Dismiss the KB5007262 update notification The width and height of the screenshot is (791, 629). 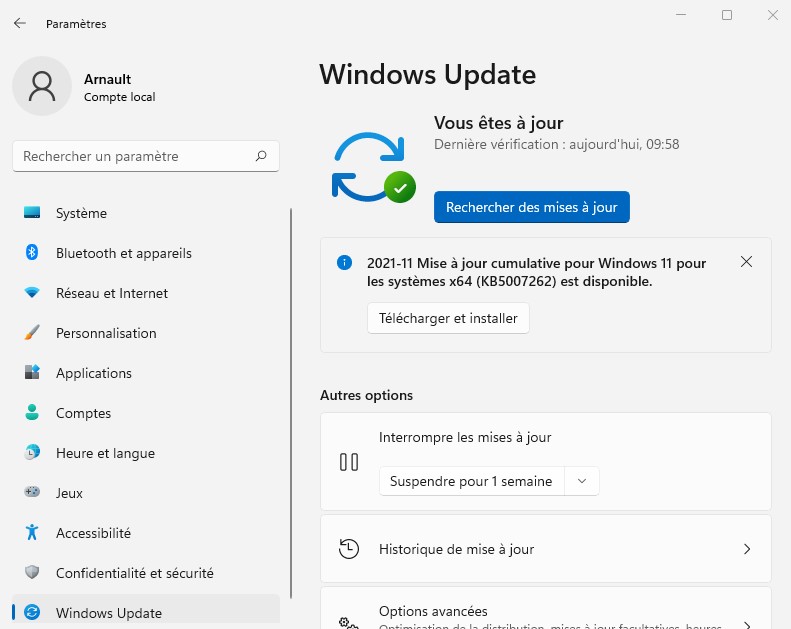746,262
